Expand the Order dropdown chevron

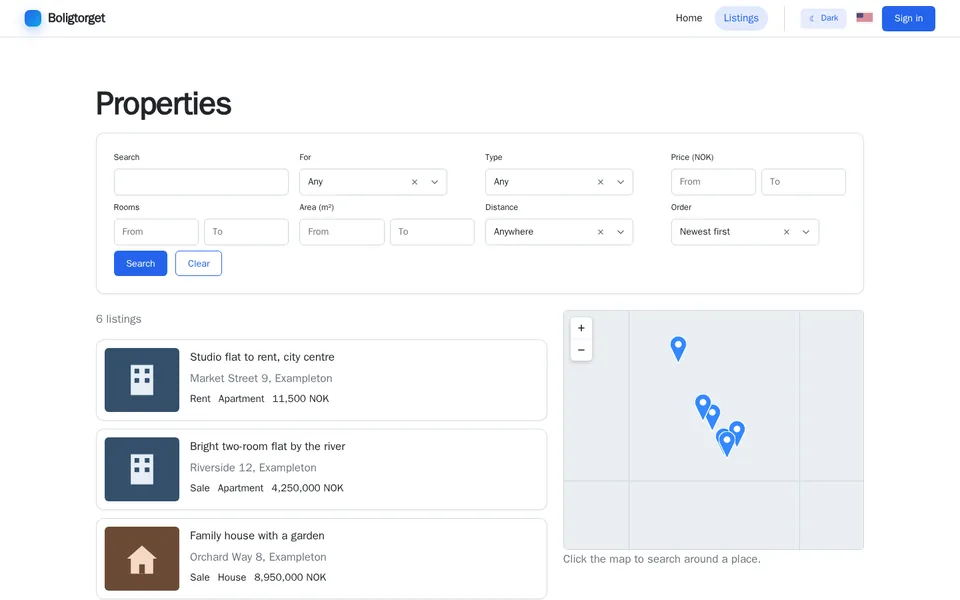point(806,232)
